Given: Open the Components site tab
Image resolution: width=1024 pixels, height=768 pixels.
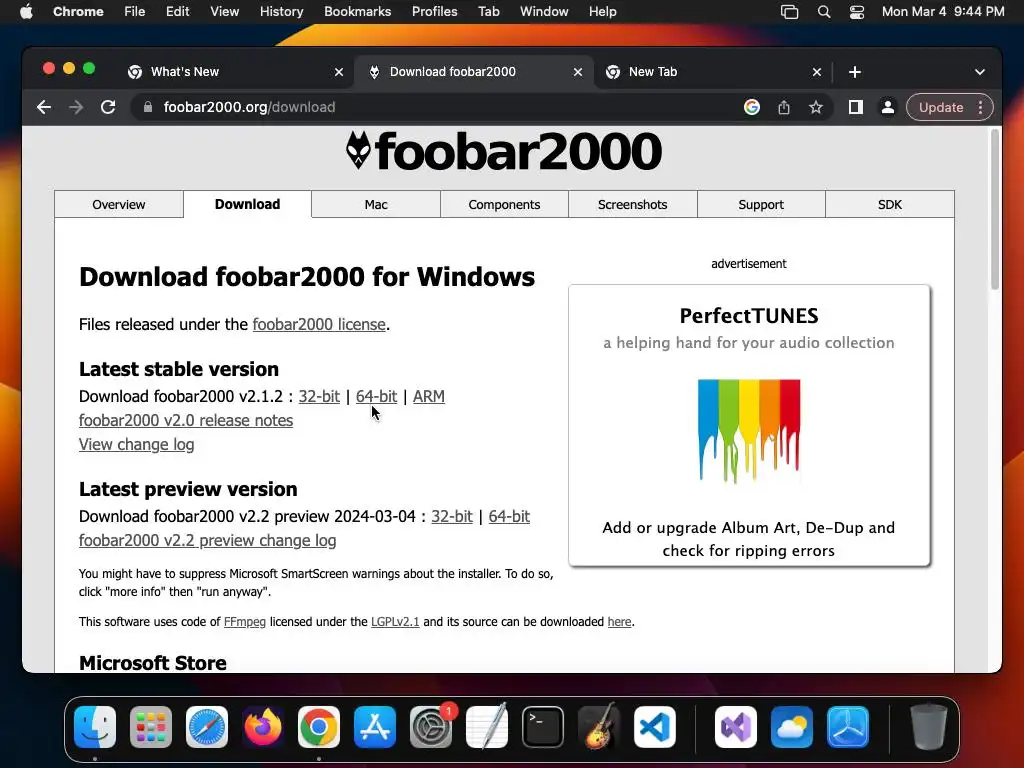Looking at the screenshot, I should 504,204.
